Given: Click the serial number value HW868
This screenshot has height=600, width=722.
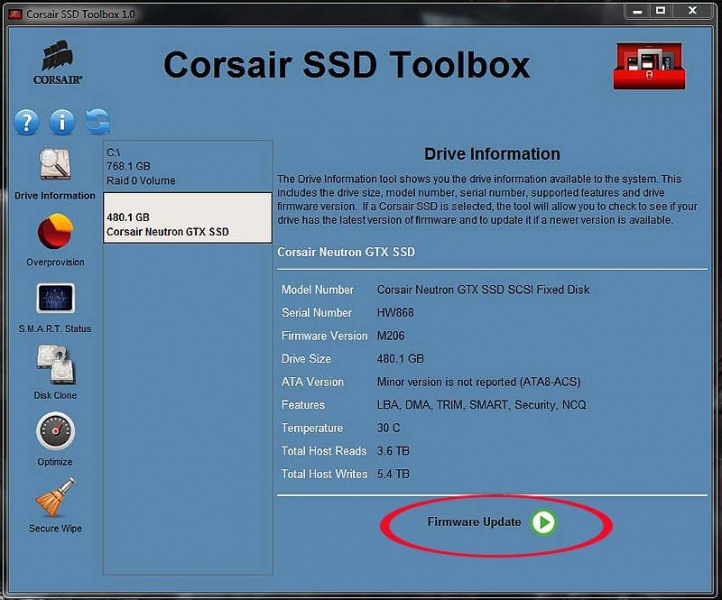Looking at the screenshot, I should tap(395, 313).
